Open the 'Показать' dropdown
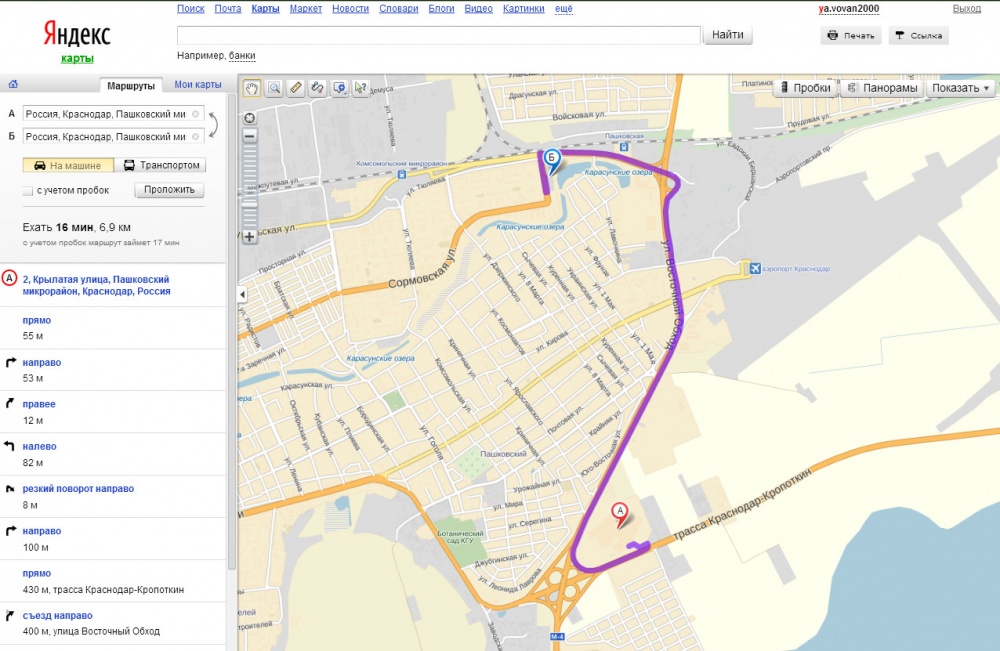The image size is (1000, 651). [960, 88]
